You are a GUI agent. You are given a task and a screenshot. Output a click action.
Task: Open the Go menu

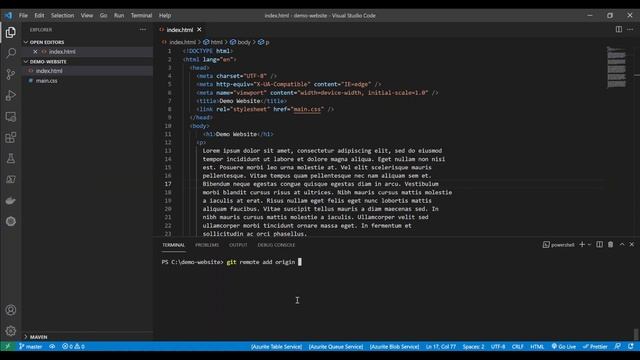(x=104, y=16)
